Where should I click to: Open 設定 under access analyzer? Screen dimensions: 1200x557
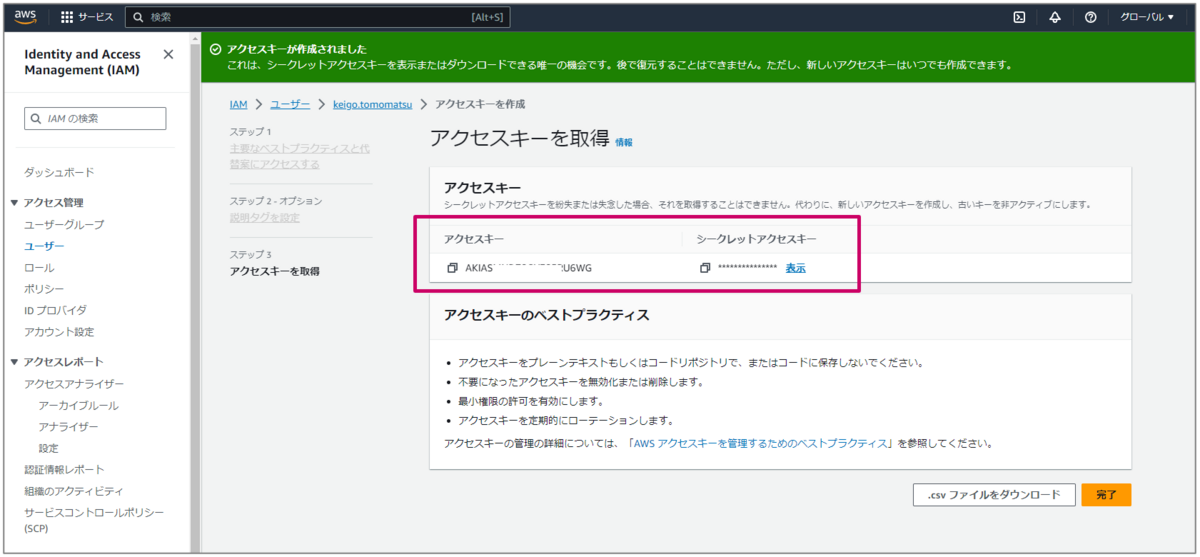coord(48,448)
